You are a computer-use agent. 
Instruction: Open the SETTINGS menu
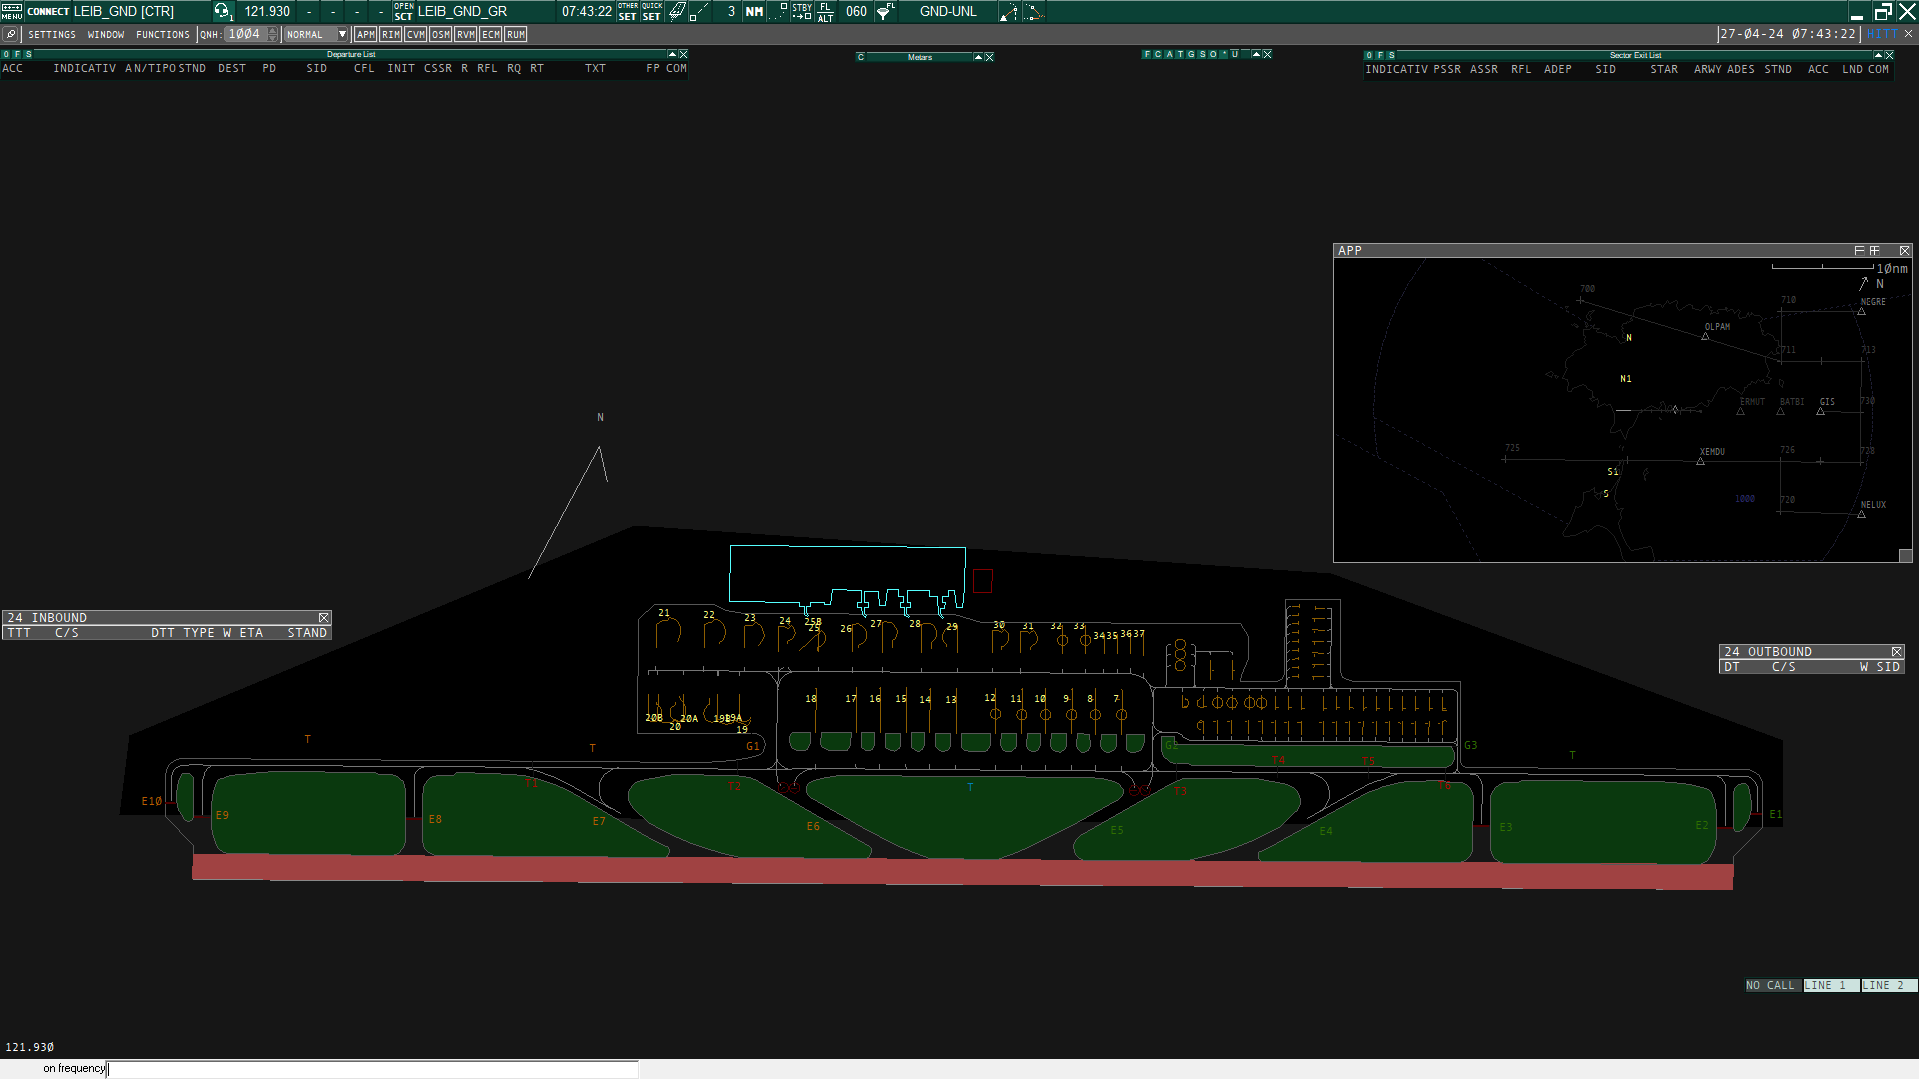(x=52, y=35)
